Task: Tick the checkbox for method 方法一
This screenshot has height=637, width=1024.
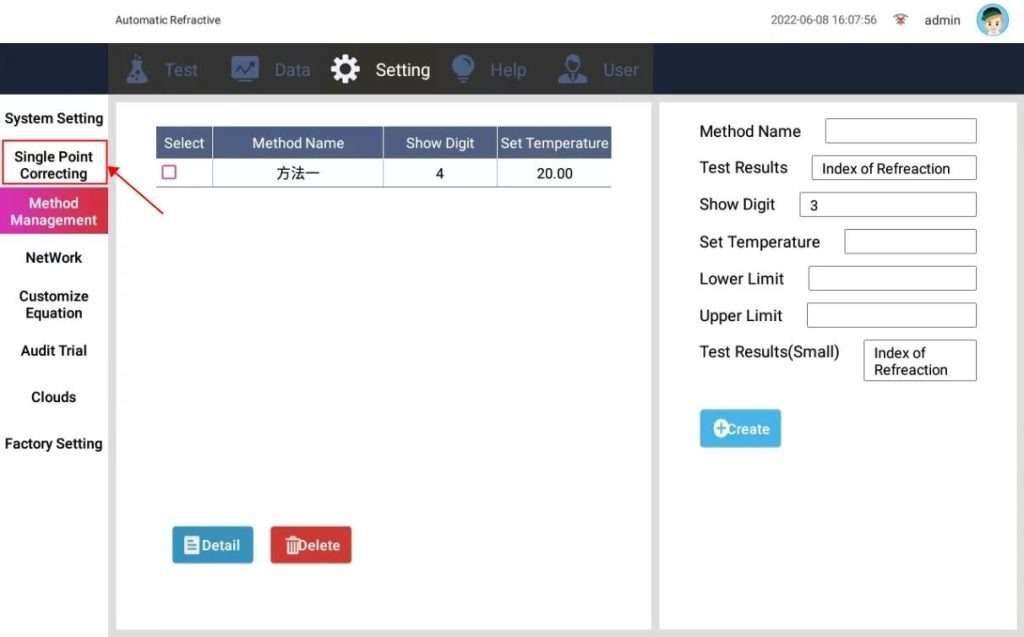Action: [169, 172]
